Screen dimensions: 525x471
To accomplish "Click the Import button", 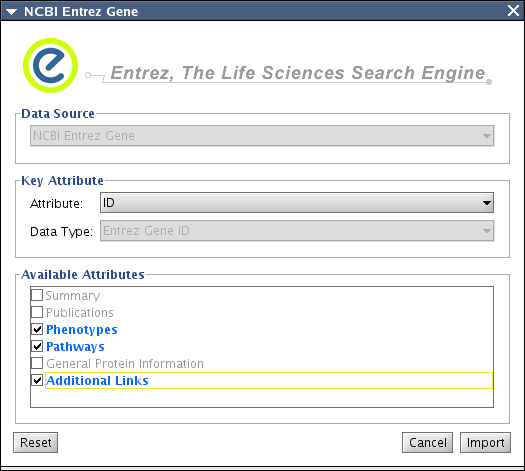I will pos(485,443).
